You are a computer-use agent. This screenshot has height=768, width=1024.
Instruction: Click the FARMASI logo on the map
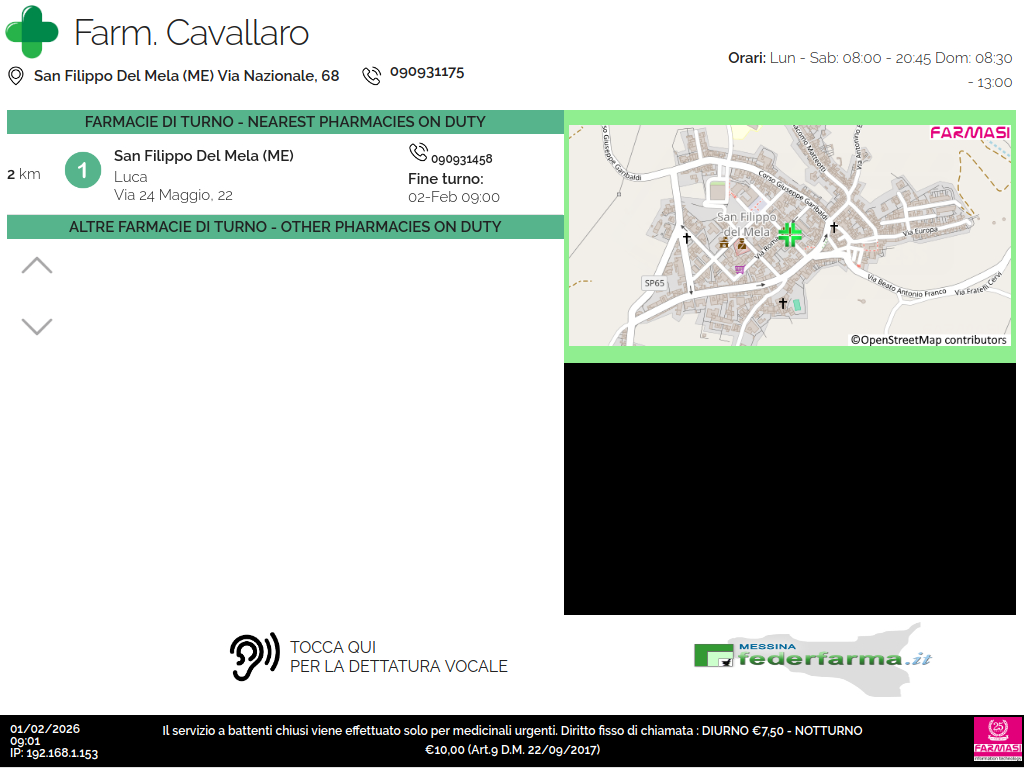969,132
